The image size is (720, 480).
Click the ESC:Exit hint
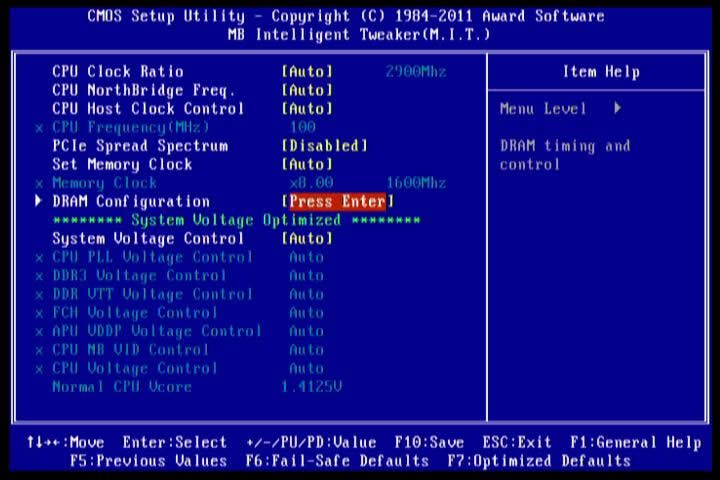pos(517,443)
